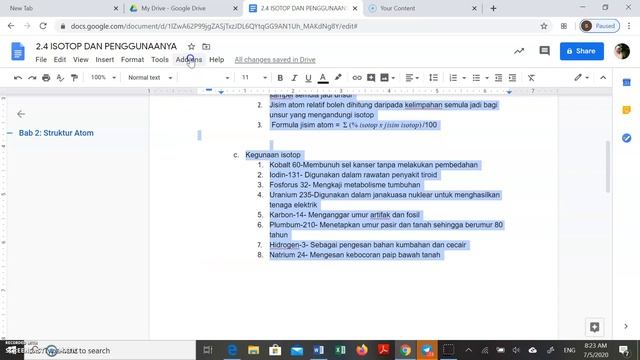Open the Edit menu
This screenshot has height=360, width=640.
pyautogui.click(x=60, y=60)
